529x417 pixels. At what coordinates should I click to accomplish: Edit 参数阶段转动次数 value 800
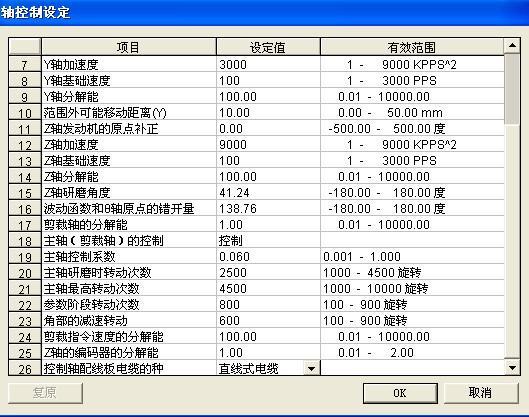tap(268, 305)
